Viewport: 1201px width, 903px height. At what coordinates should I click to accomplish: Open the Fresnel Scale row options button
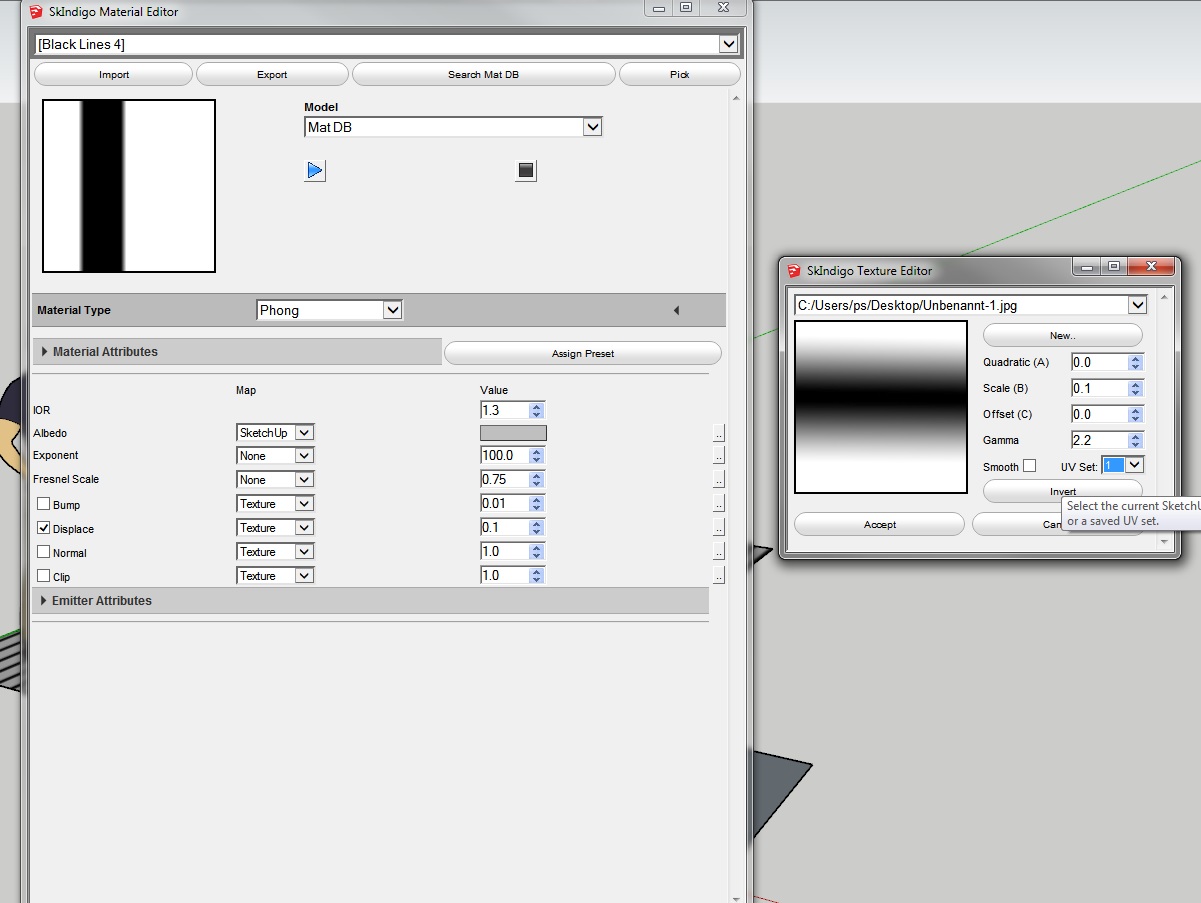point(718,480)
